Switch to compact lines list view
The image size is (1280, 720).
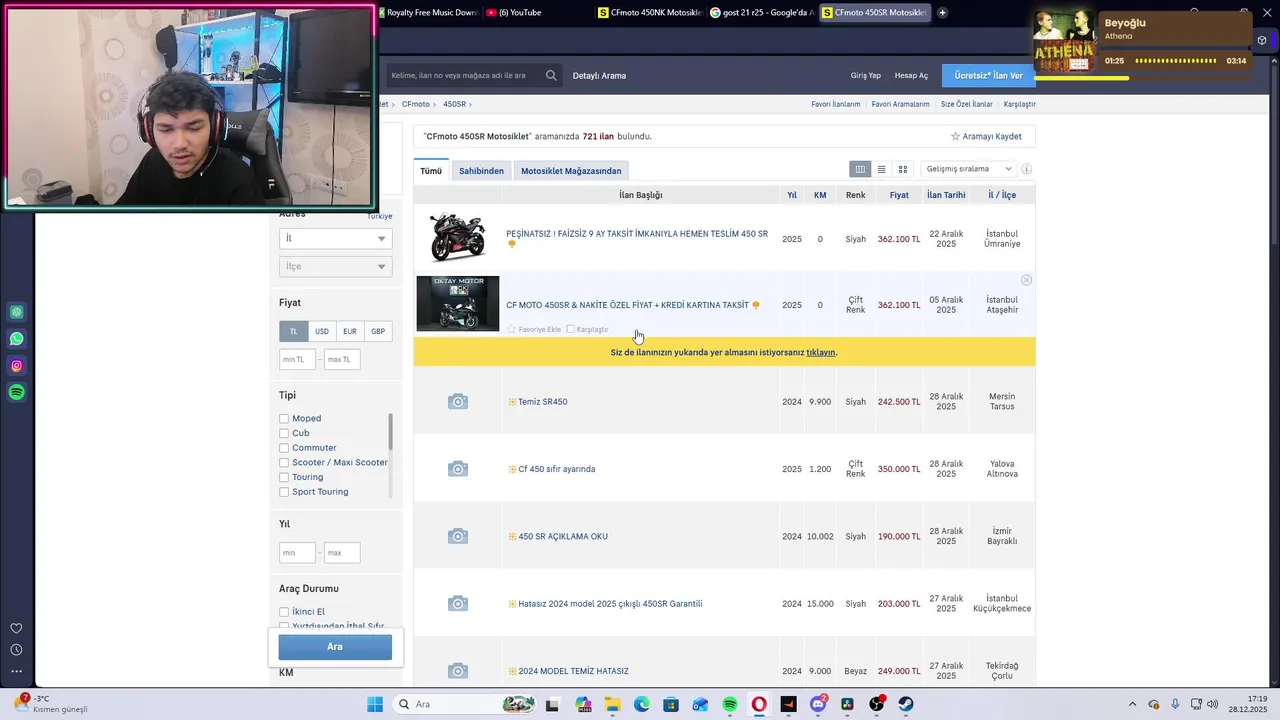[x=881, y=169]
